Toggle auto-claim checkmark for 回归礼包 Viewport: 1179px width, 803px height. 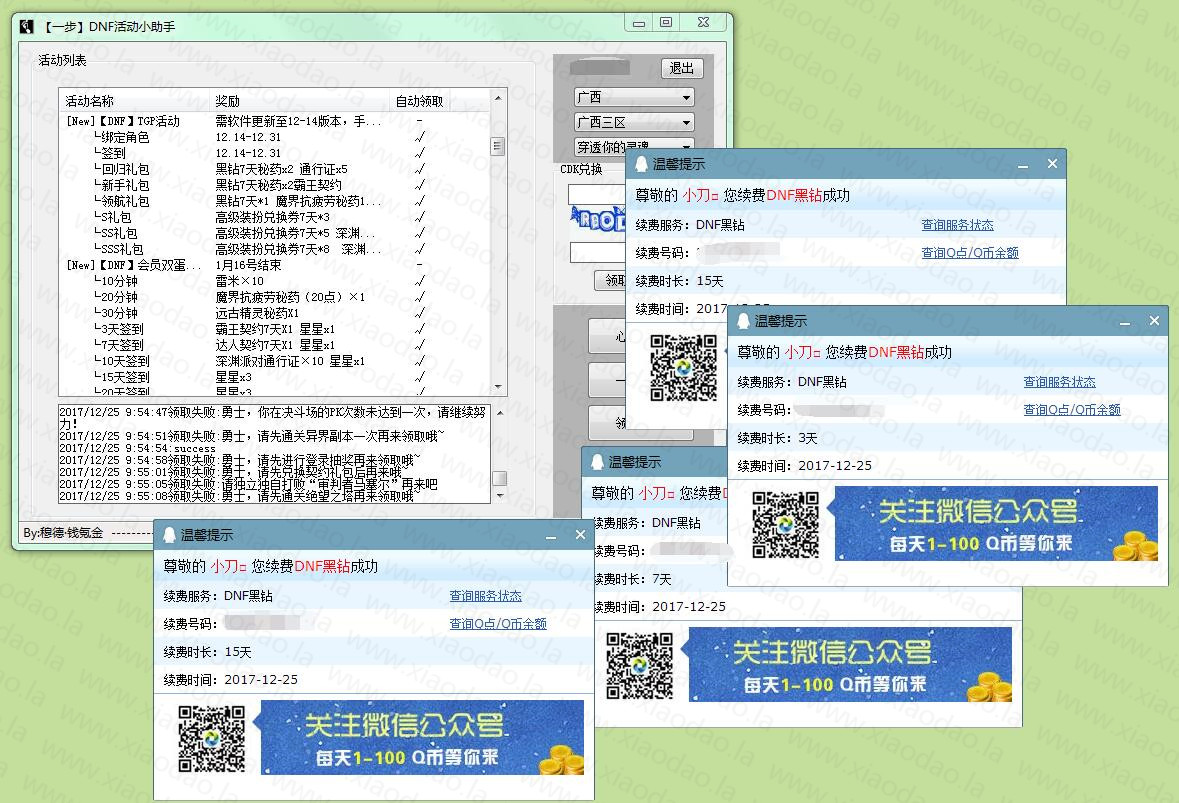coord(420,169)
